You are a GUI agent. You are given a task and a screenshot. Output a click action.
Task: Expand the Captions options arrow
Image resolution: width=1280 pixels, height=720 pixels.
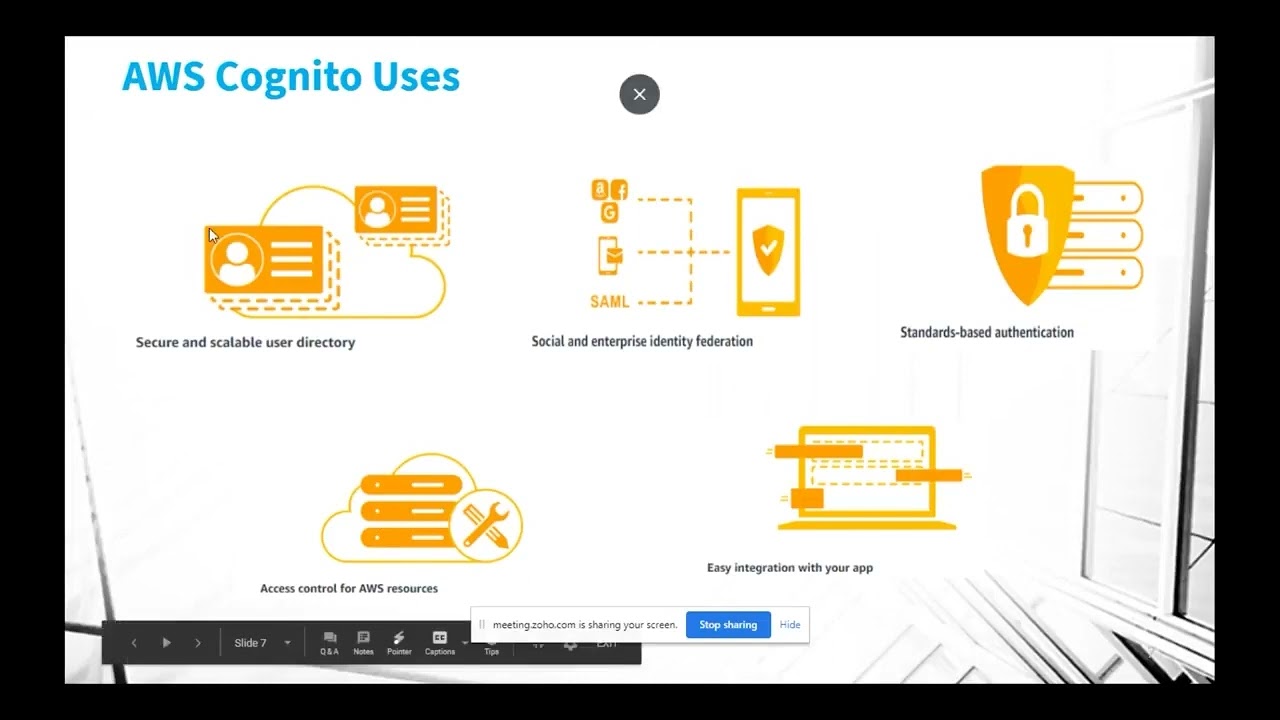464,643
